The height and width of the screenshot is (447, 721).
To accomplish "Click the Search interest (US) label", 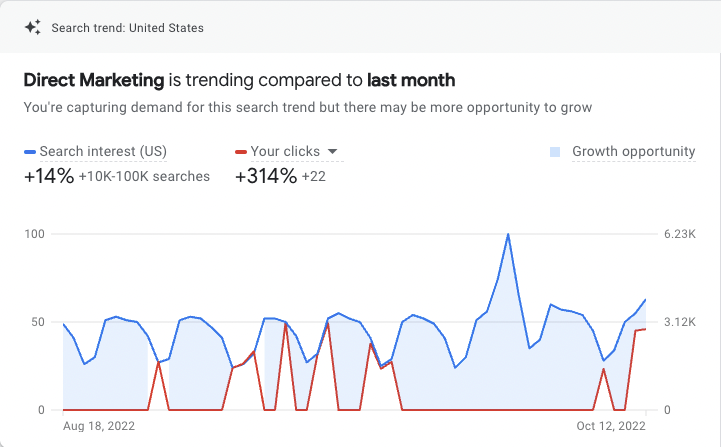I will 103,152.
